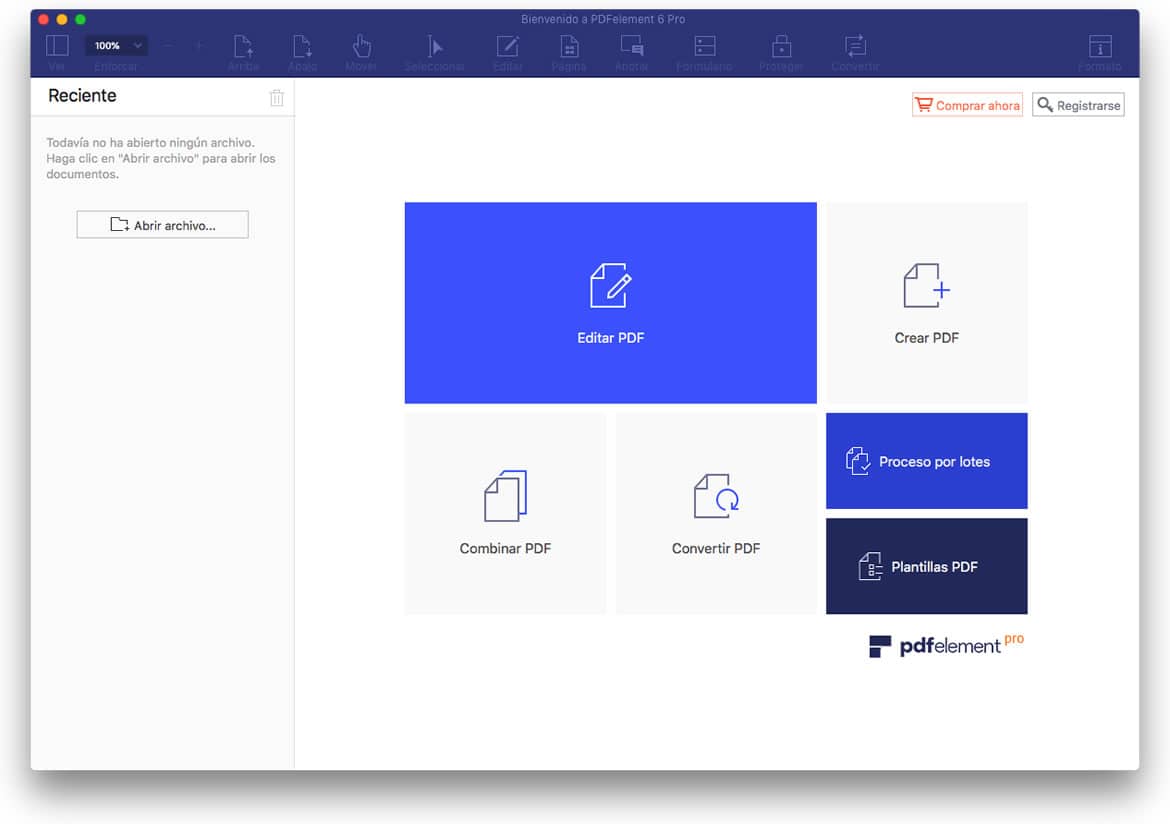Select the Mover hand tool
1170x824 pixels.
(361, 46)
